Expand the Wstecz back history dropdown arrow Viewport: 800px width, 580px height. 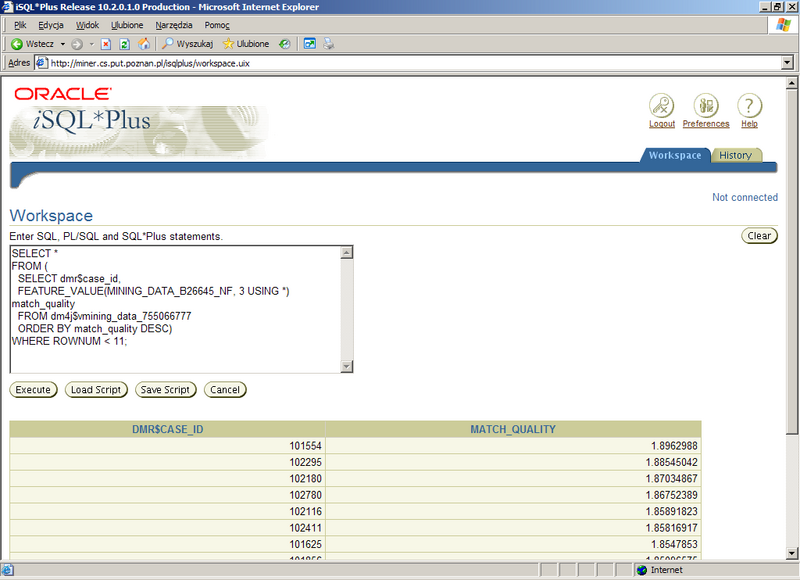click(63, 44)
